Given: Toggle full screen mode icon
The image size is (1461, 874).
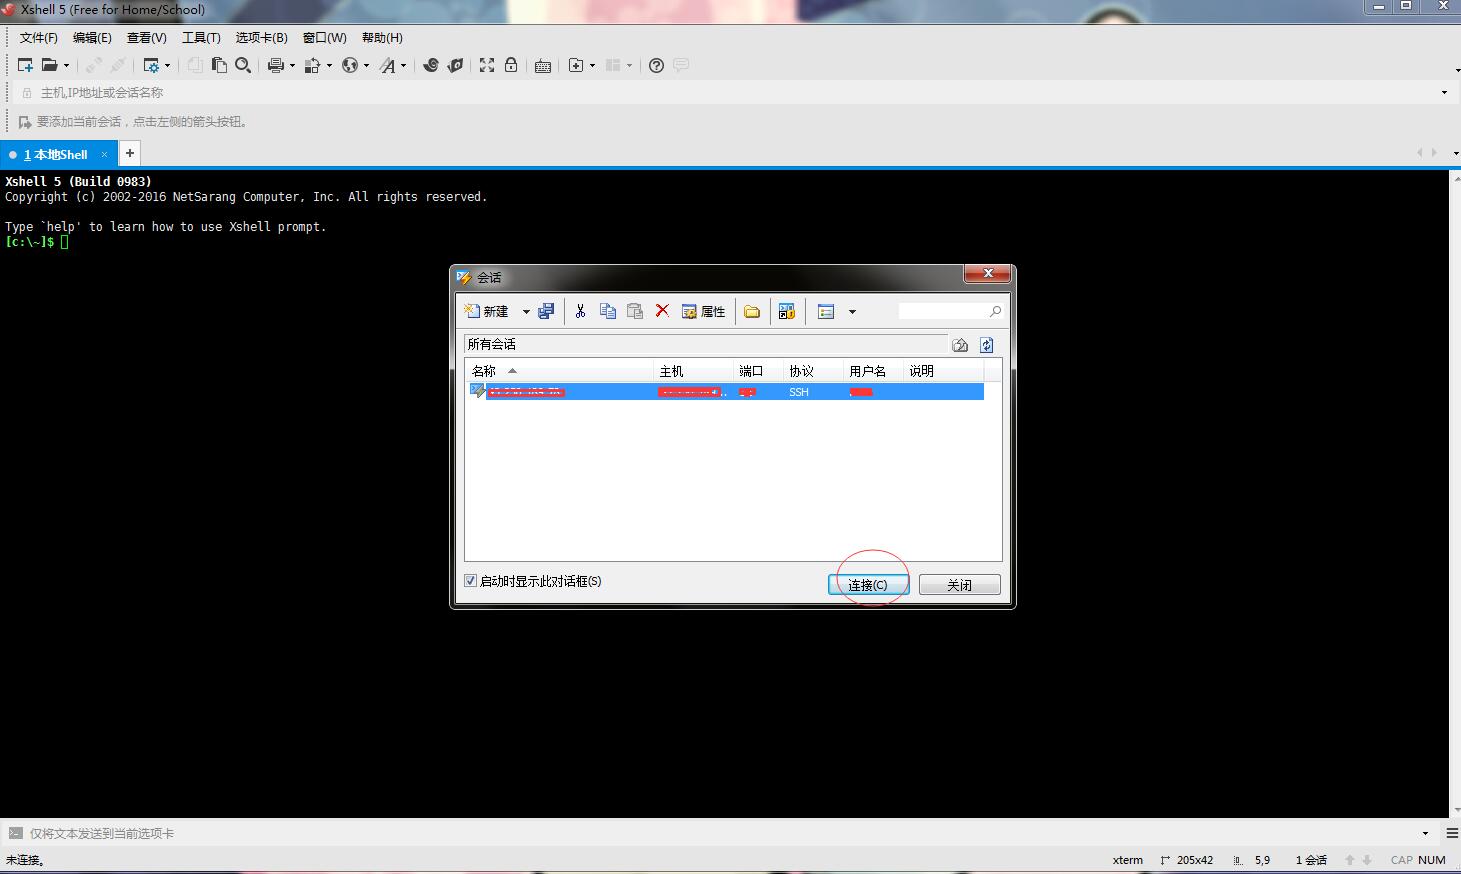Looking at the screenshot, I should pyautogui.click(x=487, y=65).
